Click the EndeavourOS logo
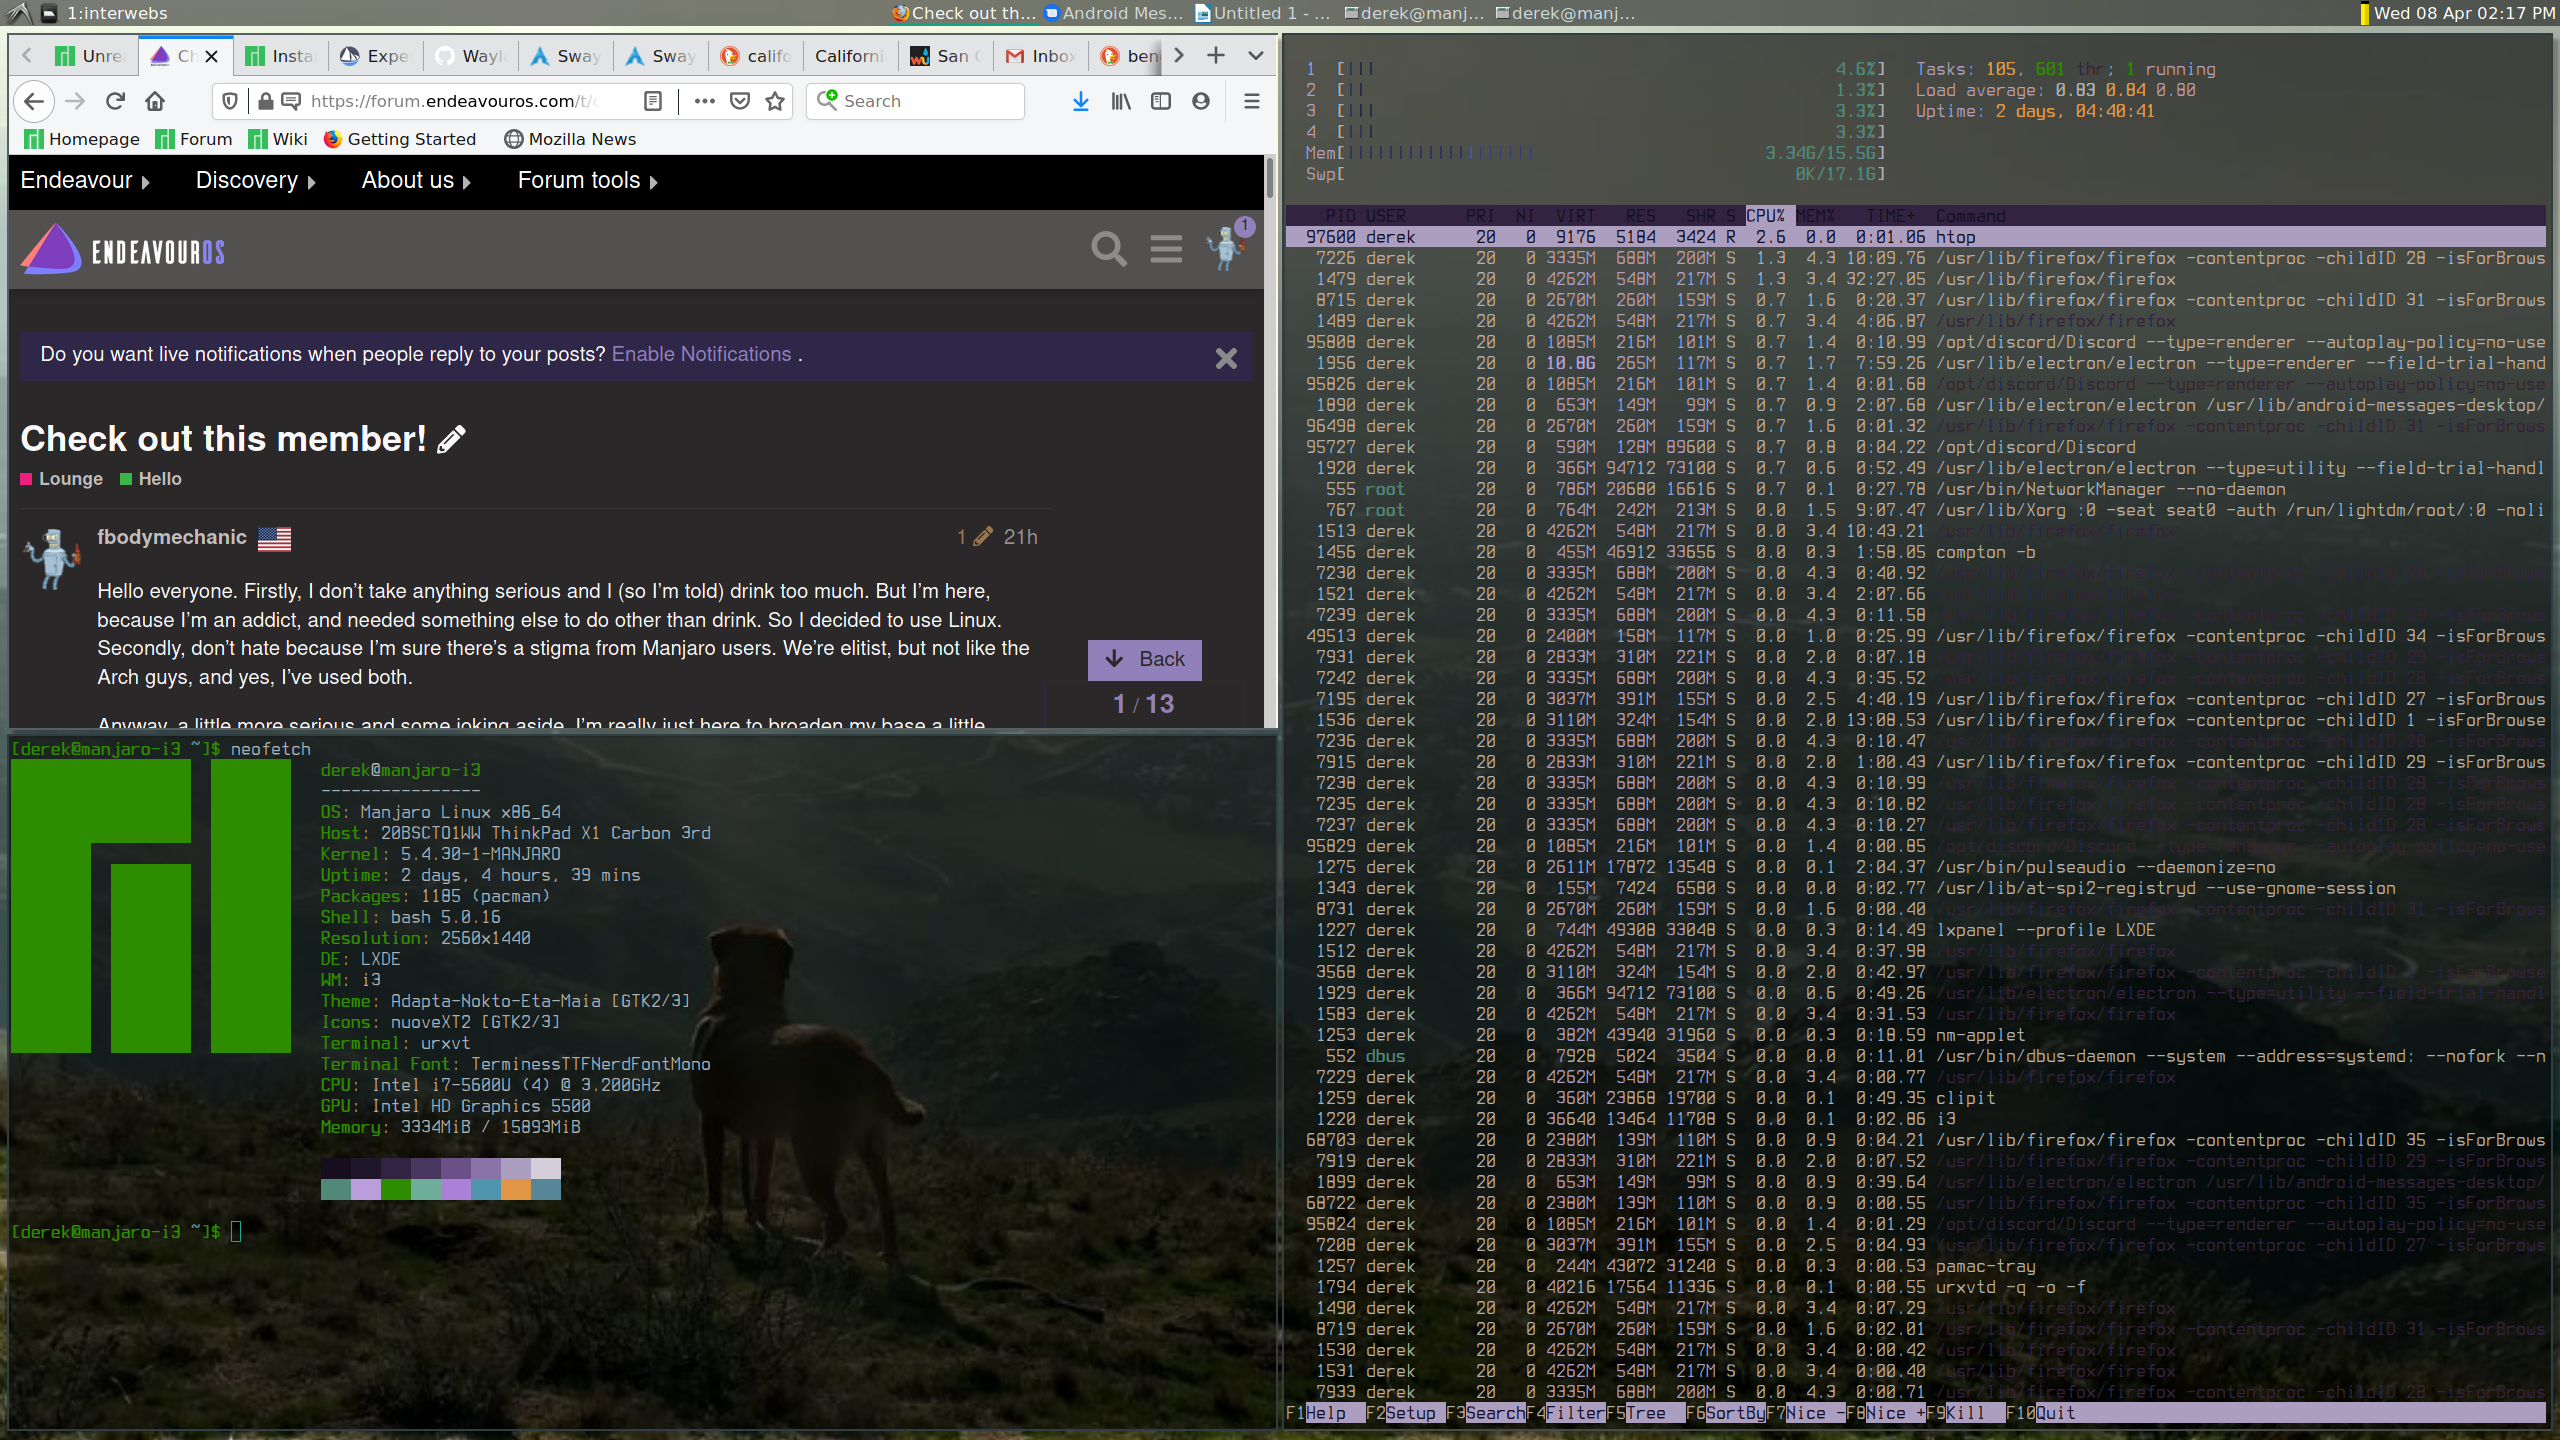The width and height of the screenshot is (2560, 1440). coord(123,250)
